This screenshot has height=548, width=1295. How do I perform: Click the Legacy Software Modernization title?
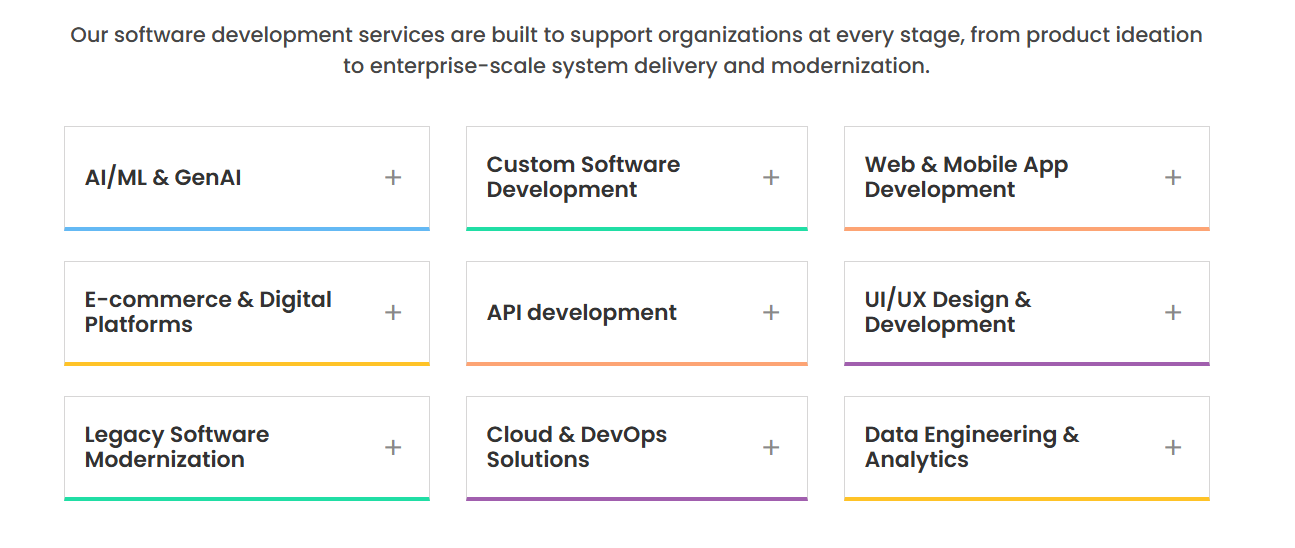(177, 447)
